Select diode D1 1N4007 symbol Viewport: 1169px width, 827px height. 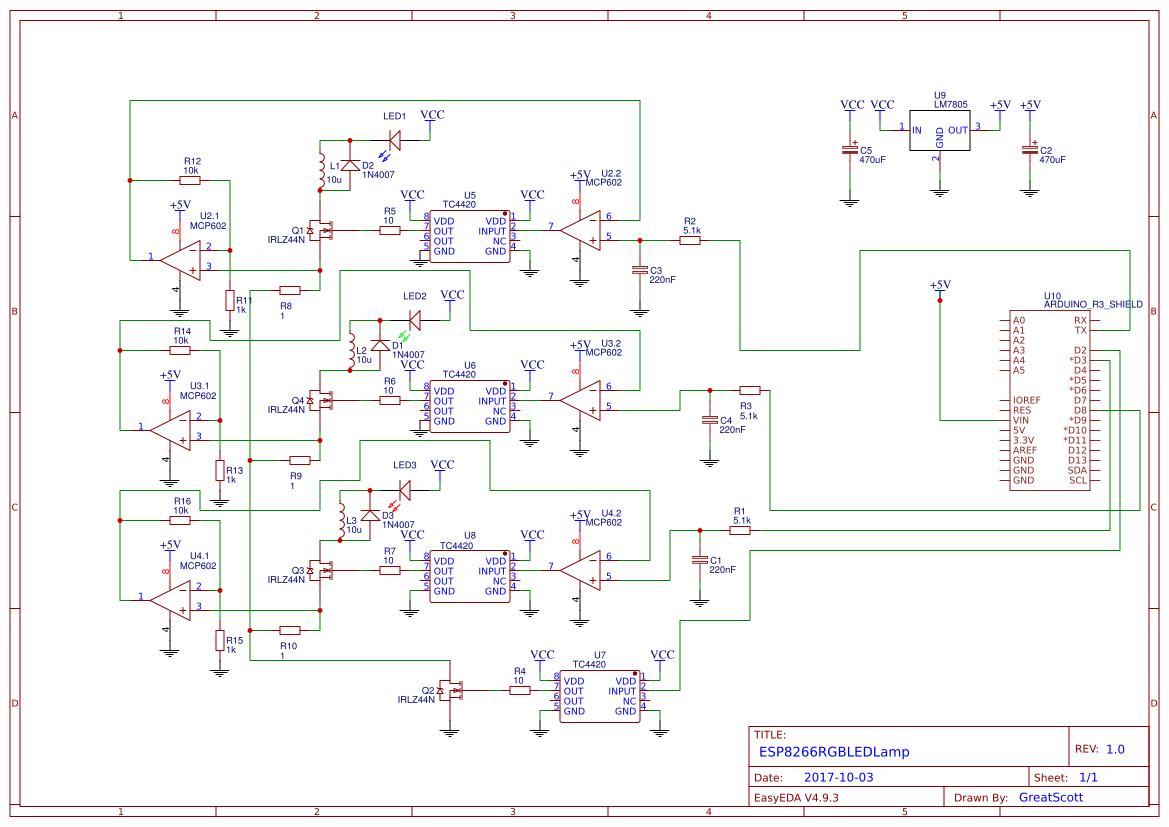point(380,345)
